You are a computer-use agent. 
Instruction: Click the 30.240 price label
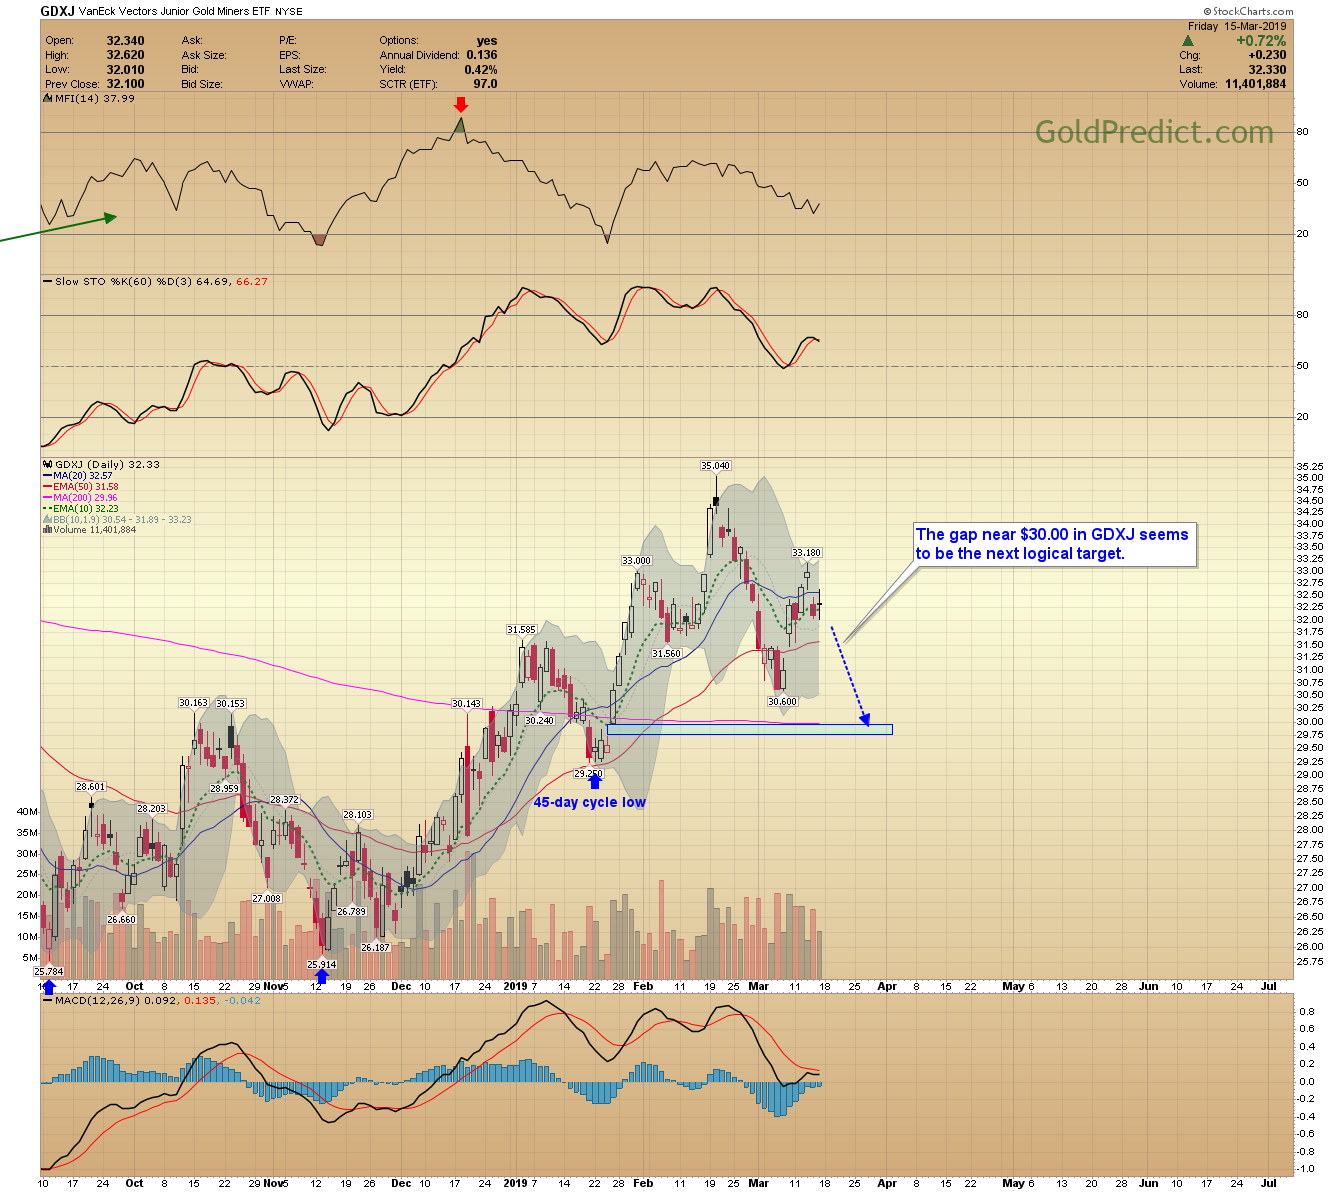click(x=539, y=721)
